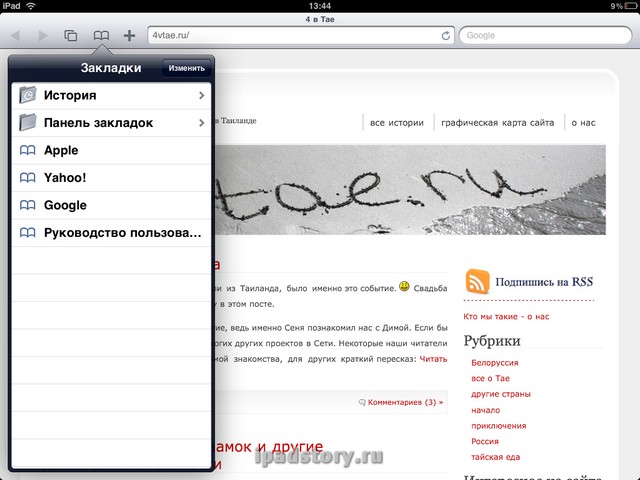Open the История folder row
The image size is (640, 480).
point(111,96)
